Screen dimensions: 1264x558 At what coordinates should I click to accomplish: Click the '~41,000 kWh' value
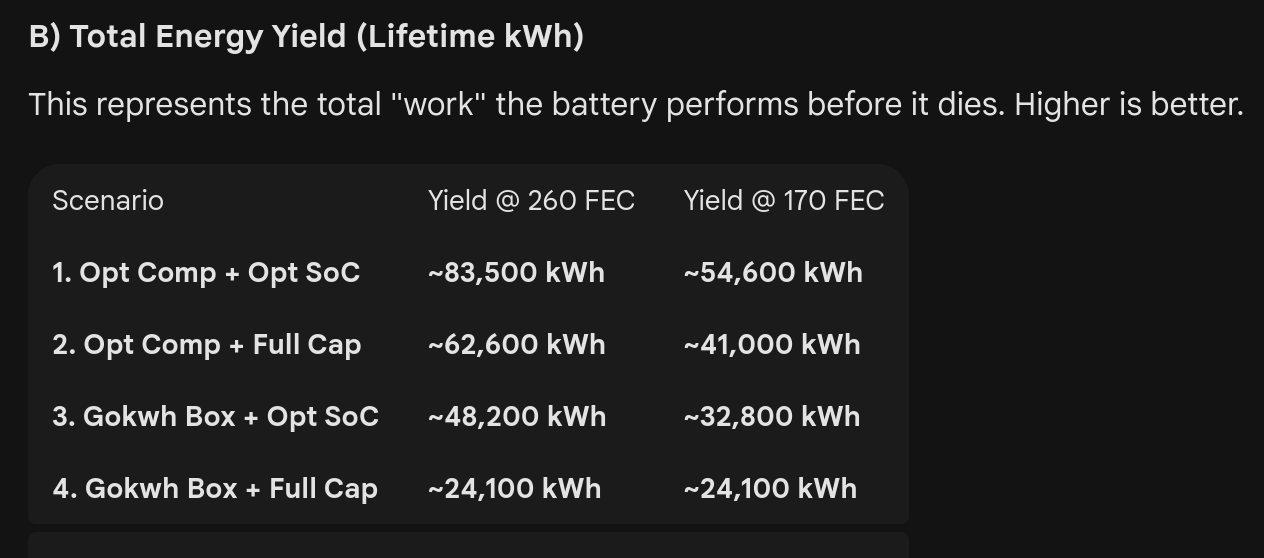click(772, 345)
